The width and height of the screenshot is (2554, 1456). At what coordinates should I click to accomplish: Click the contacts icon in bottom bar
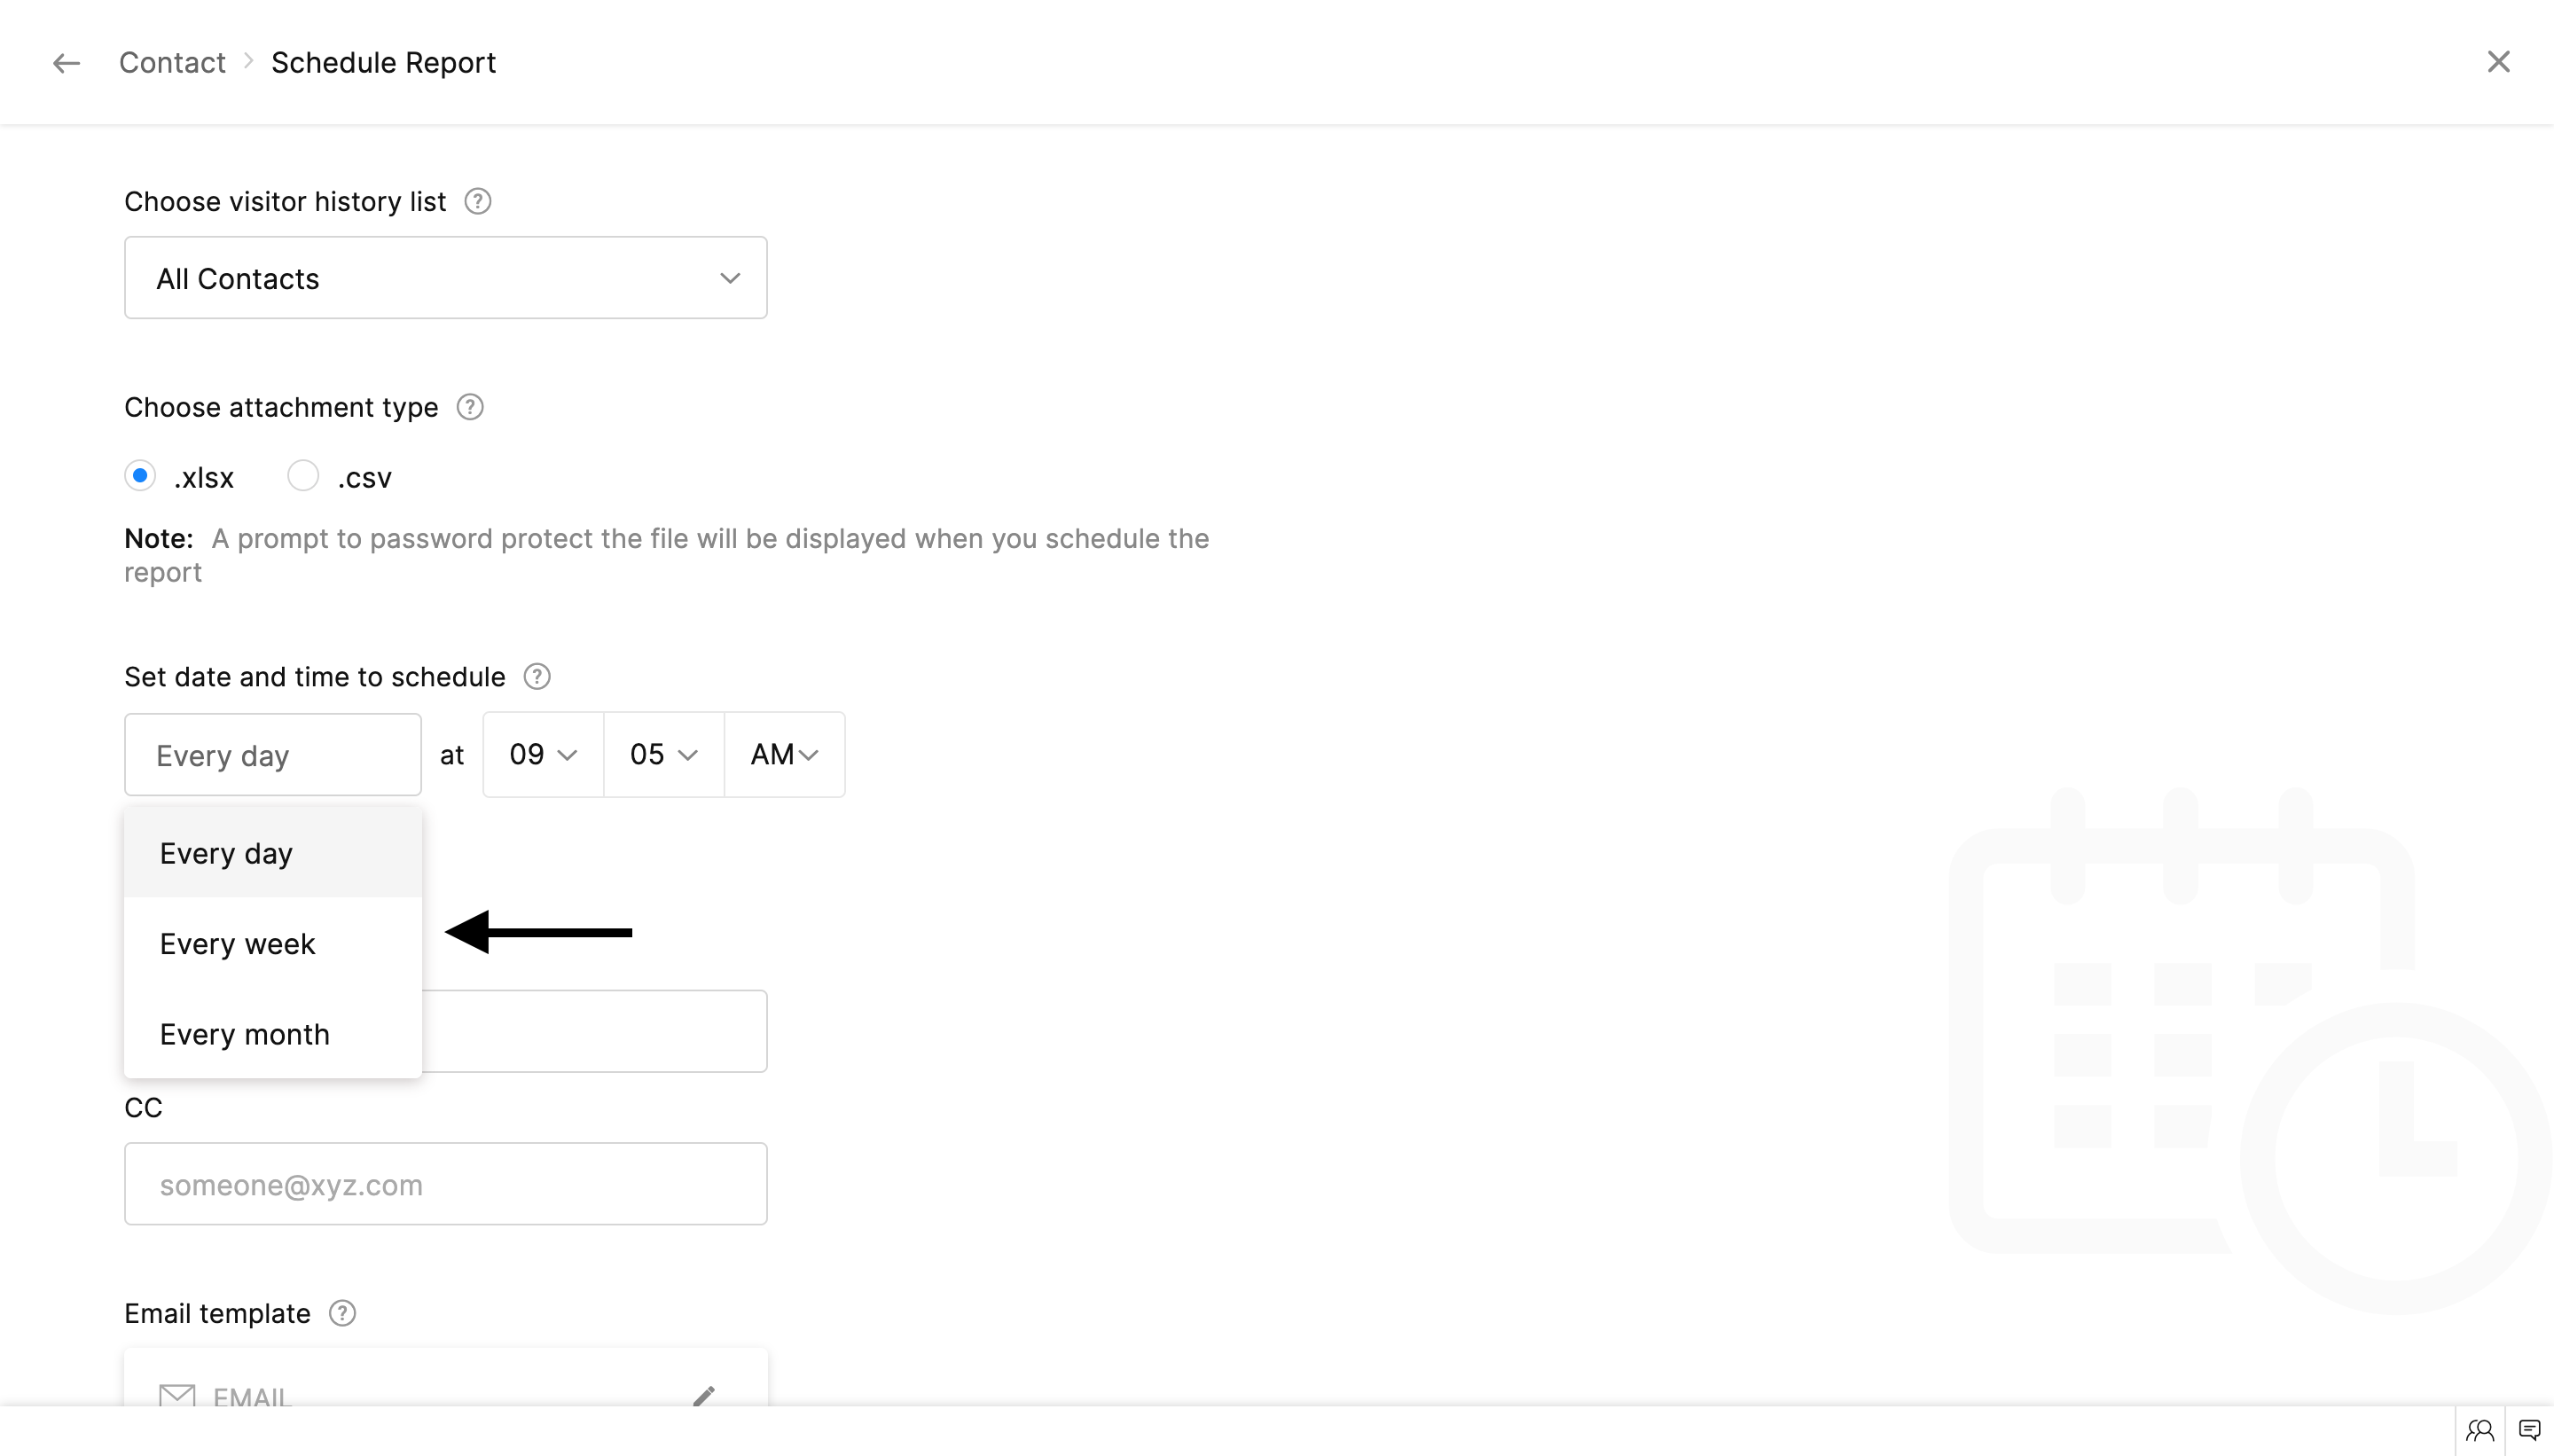2480,1430
